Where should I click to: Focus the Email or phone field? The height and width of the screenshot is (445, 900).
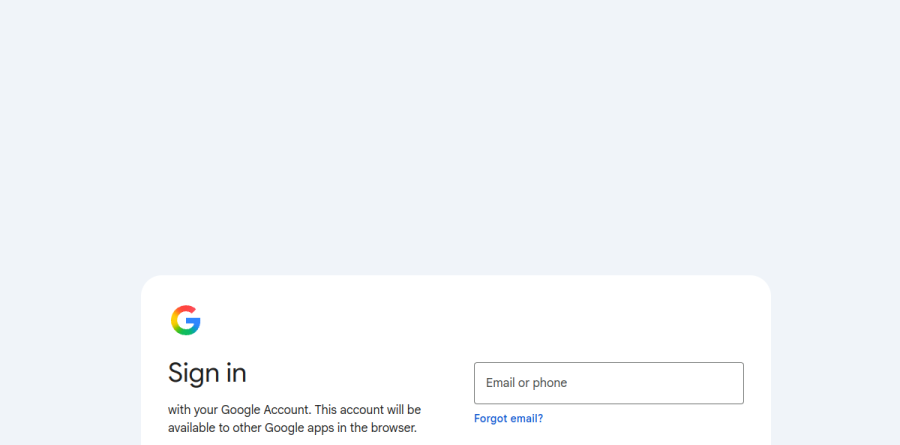coord(608,383)
